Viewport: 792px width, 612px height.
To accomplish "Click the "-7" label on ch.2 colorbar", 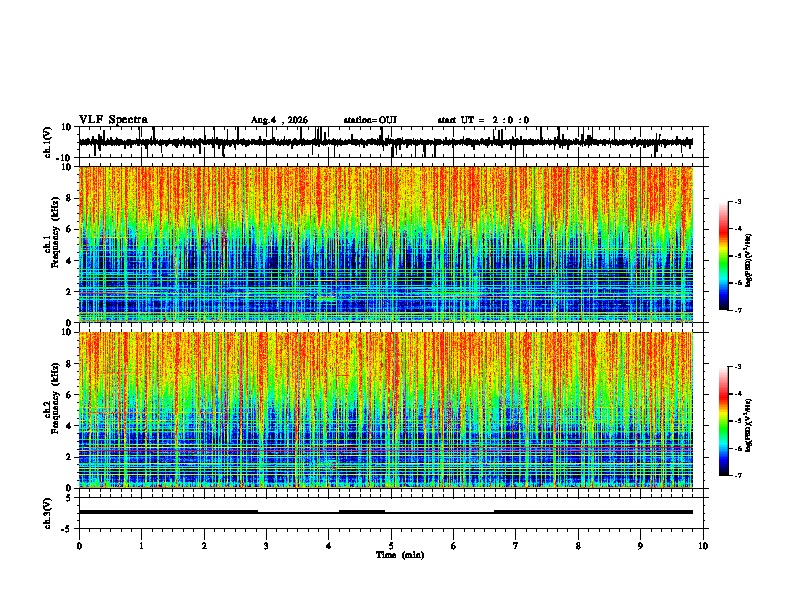I will point(738,475).
